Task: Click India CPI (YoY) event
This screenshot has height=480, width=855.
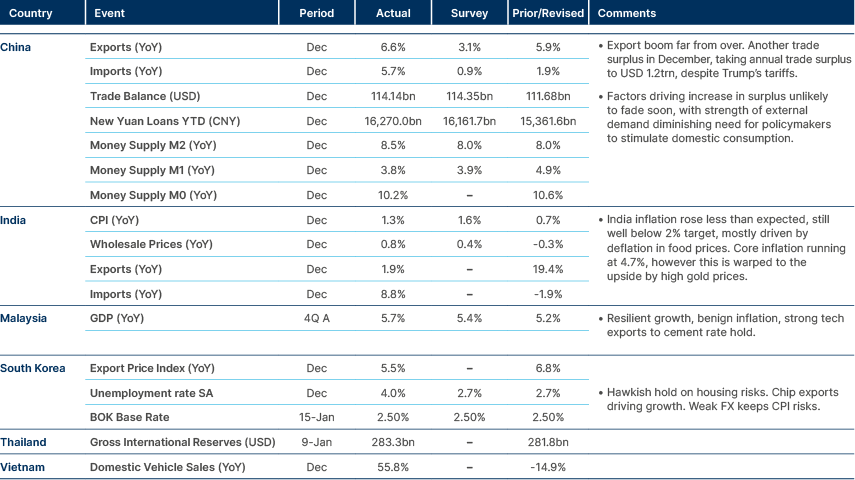Action: pos(114,220)
